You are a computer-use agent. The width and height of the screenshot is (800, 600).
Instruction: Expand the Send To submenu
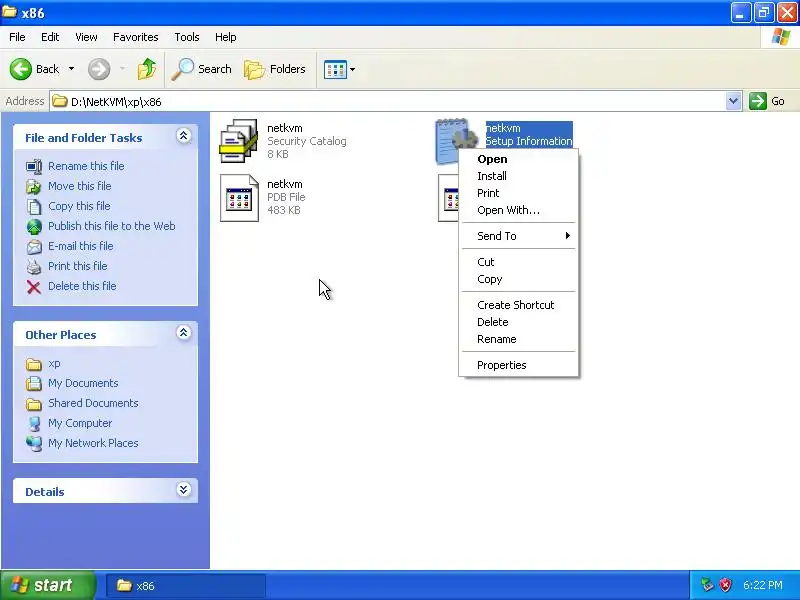click(518, 236)
